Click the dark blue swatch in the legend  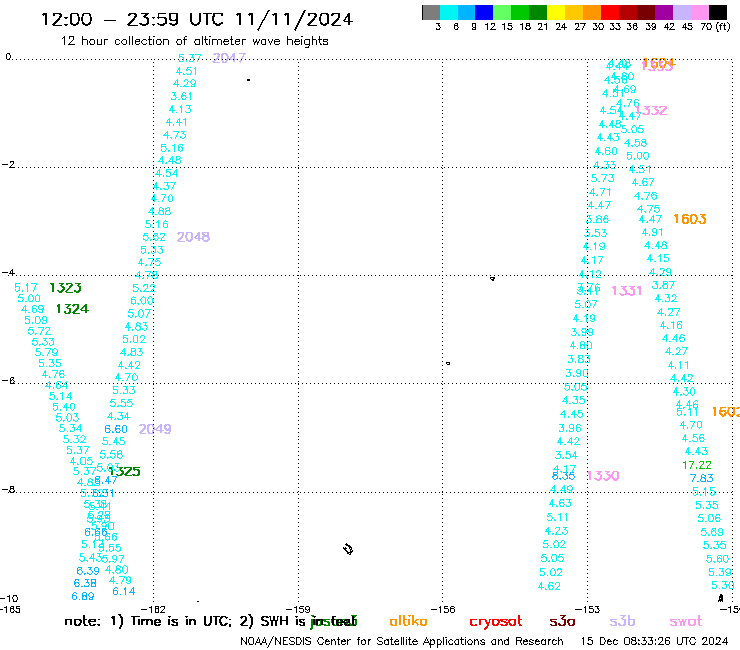[484, 12]
